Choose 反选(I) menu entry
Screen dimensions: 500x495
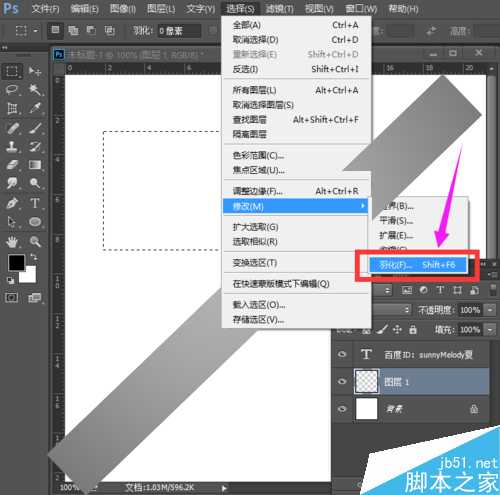pyautogui.click(x=296, y=69)
